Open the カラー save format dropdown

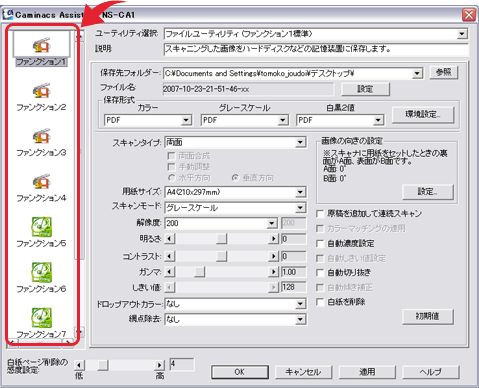[x=186, y=120]
